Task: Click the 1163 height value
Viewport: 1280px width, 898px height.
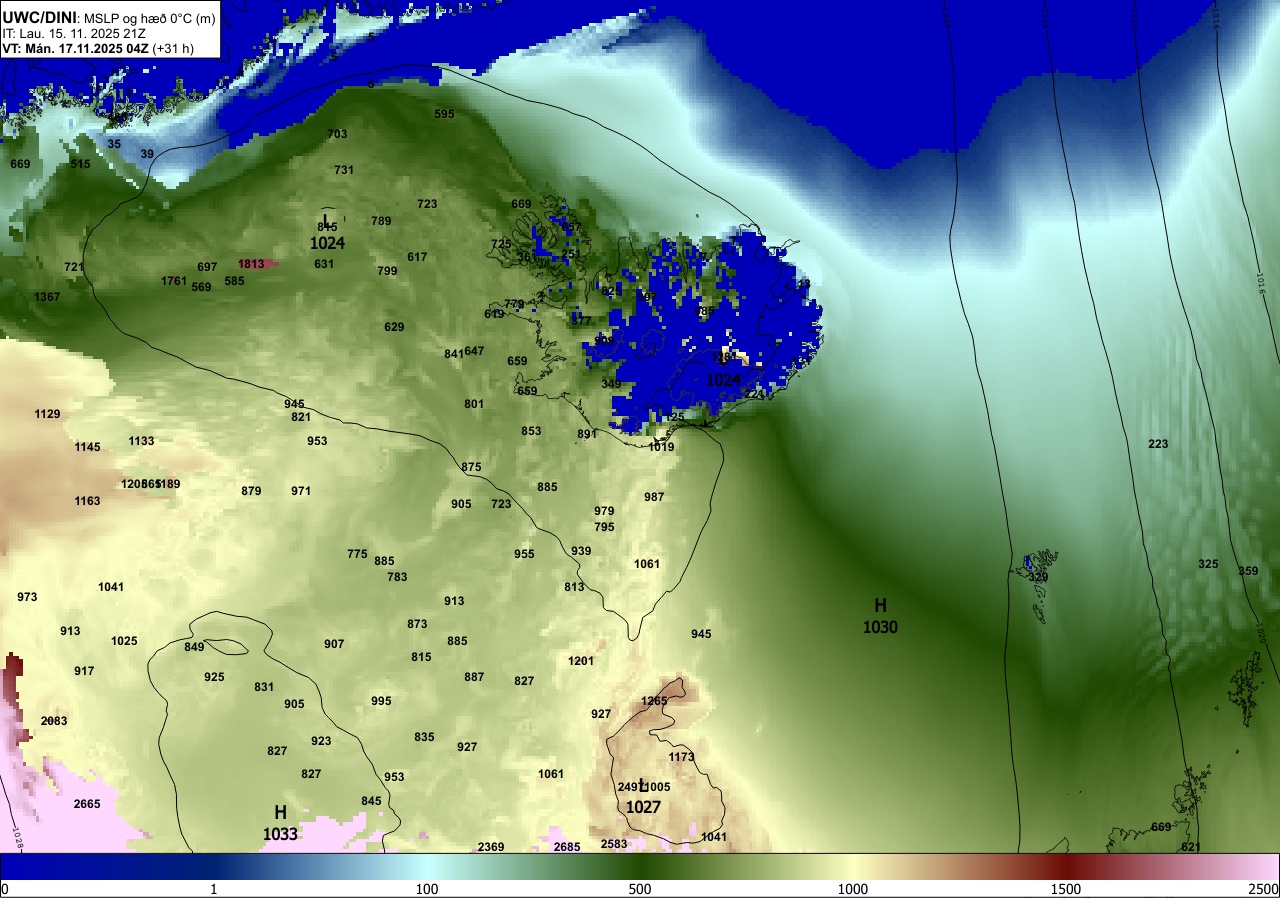Action: pyautogui.click(x=87, y=501)
